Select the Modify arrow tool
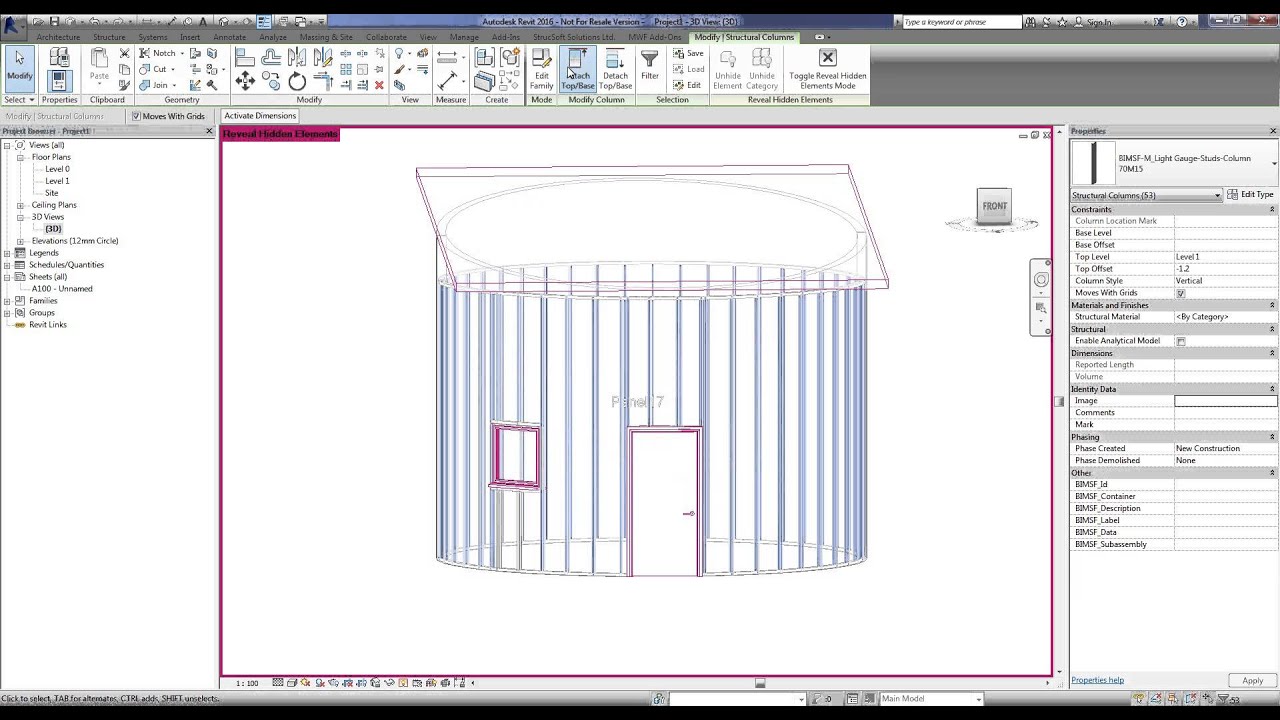 pos(19,66)
